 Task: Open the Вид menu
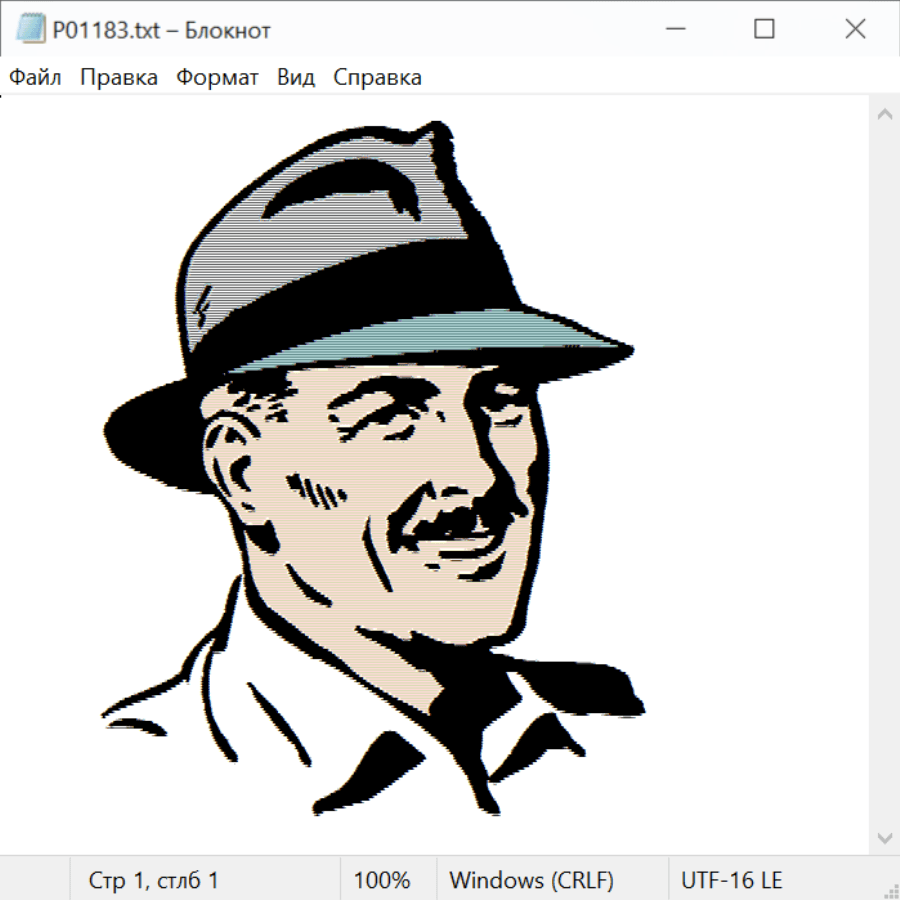click(x=296, y=78)
